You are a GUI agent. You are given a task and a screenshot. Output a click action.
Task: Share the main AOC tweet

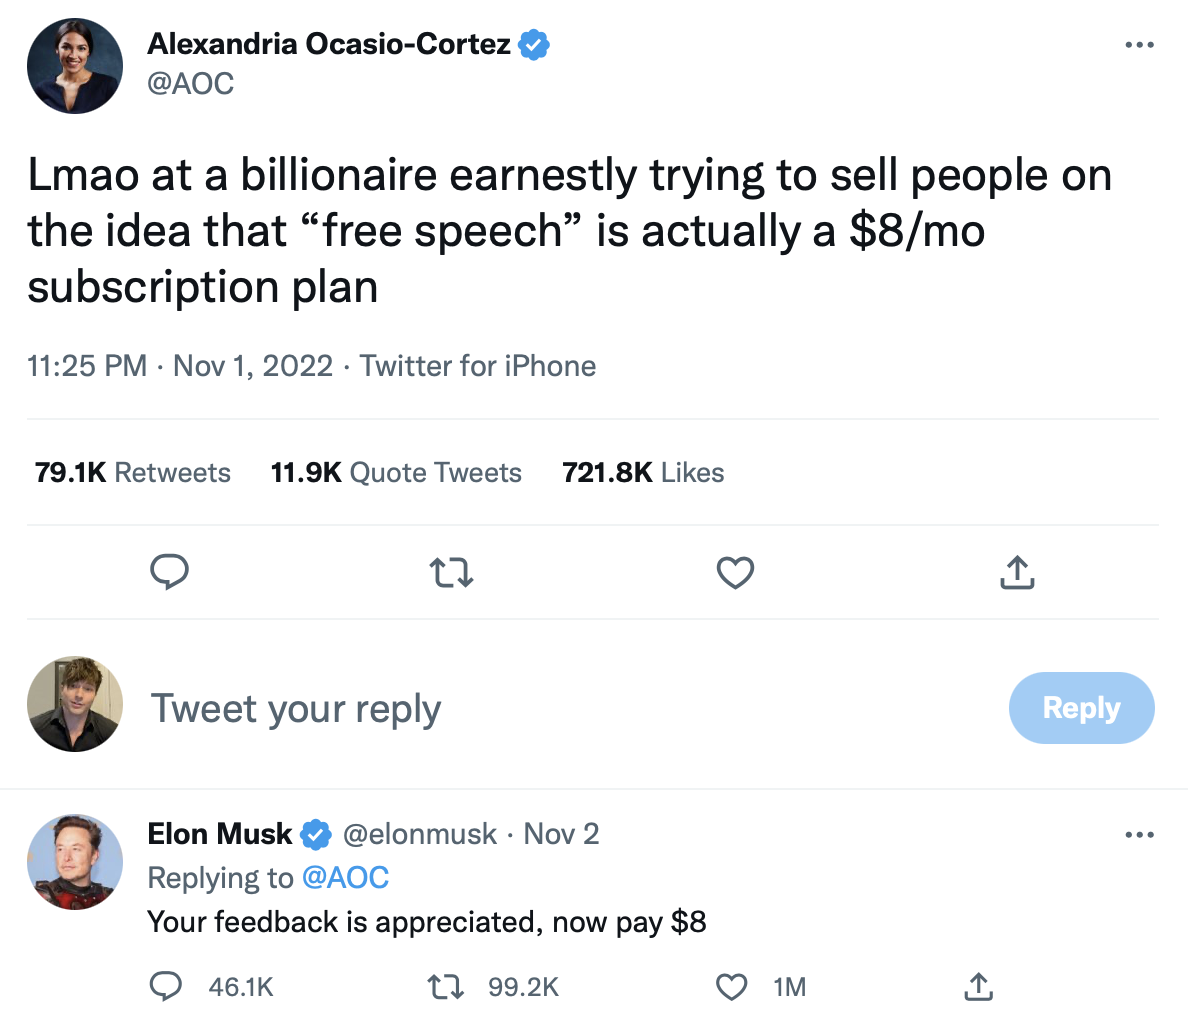click(x=1017, y=572)
